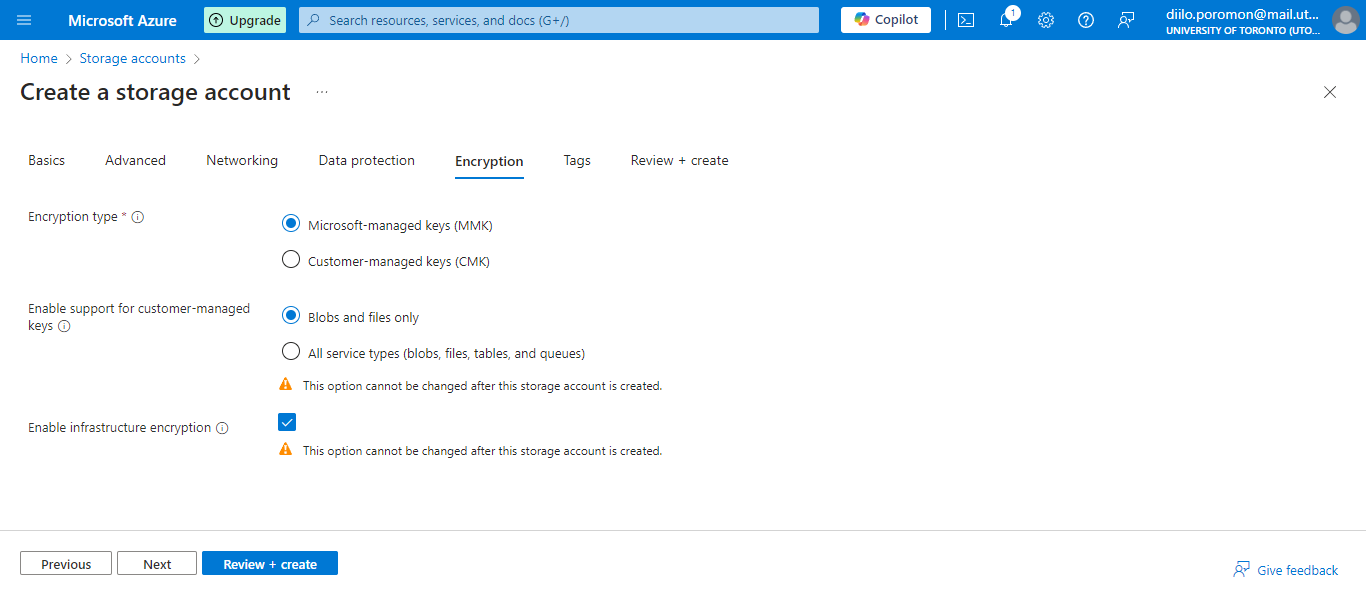Navigate to Storage accounts via breadcrumb
This screenshot has width=1366, height=607.
coord(132,58)
